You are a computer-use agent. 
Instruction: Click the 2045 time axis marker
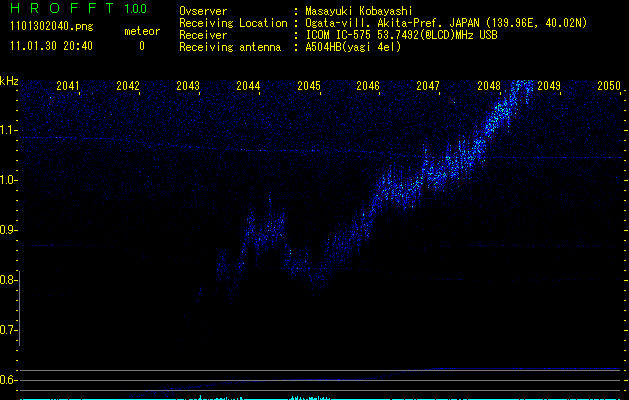pos(308,85)
